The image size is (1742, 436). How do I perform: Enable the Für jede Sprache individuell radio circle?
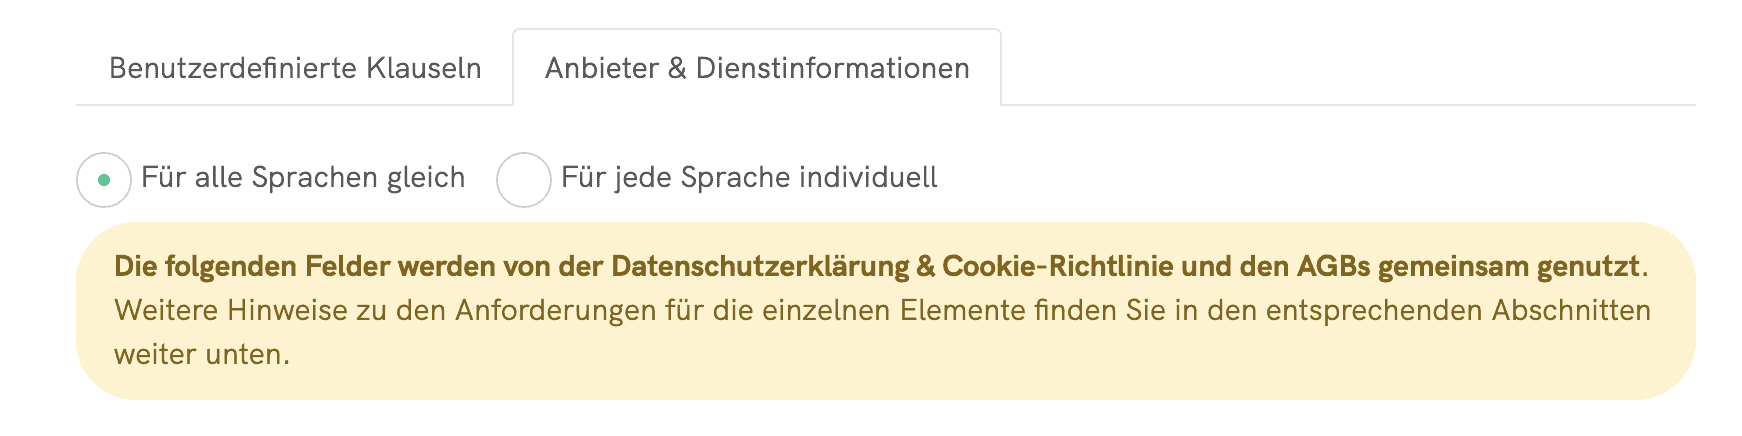pos(524,180)
